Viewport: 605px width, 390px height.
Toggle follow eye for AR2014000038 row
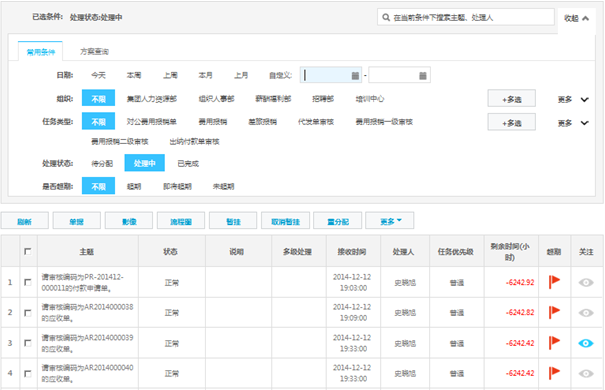(x=586, y=312)
